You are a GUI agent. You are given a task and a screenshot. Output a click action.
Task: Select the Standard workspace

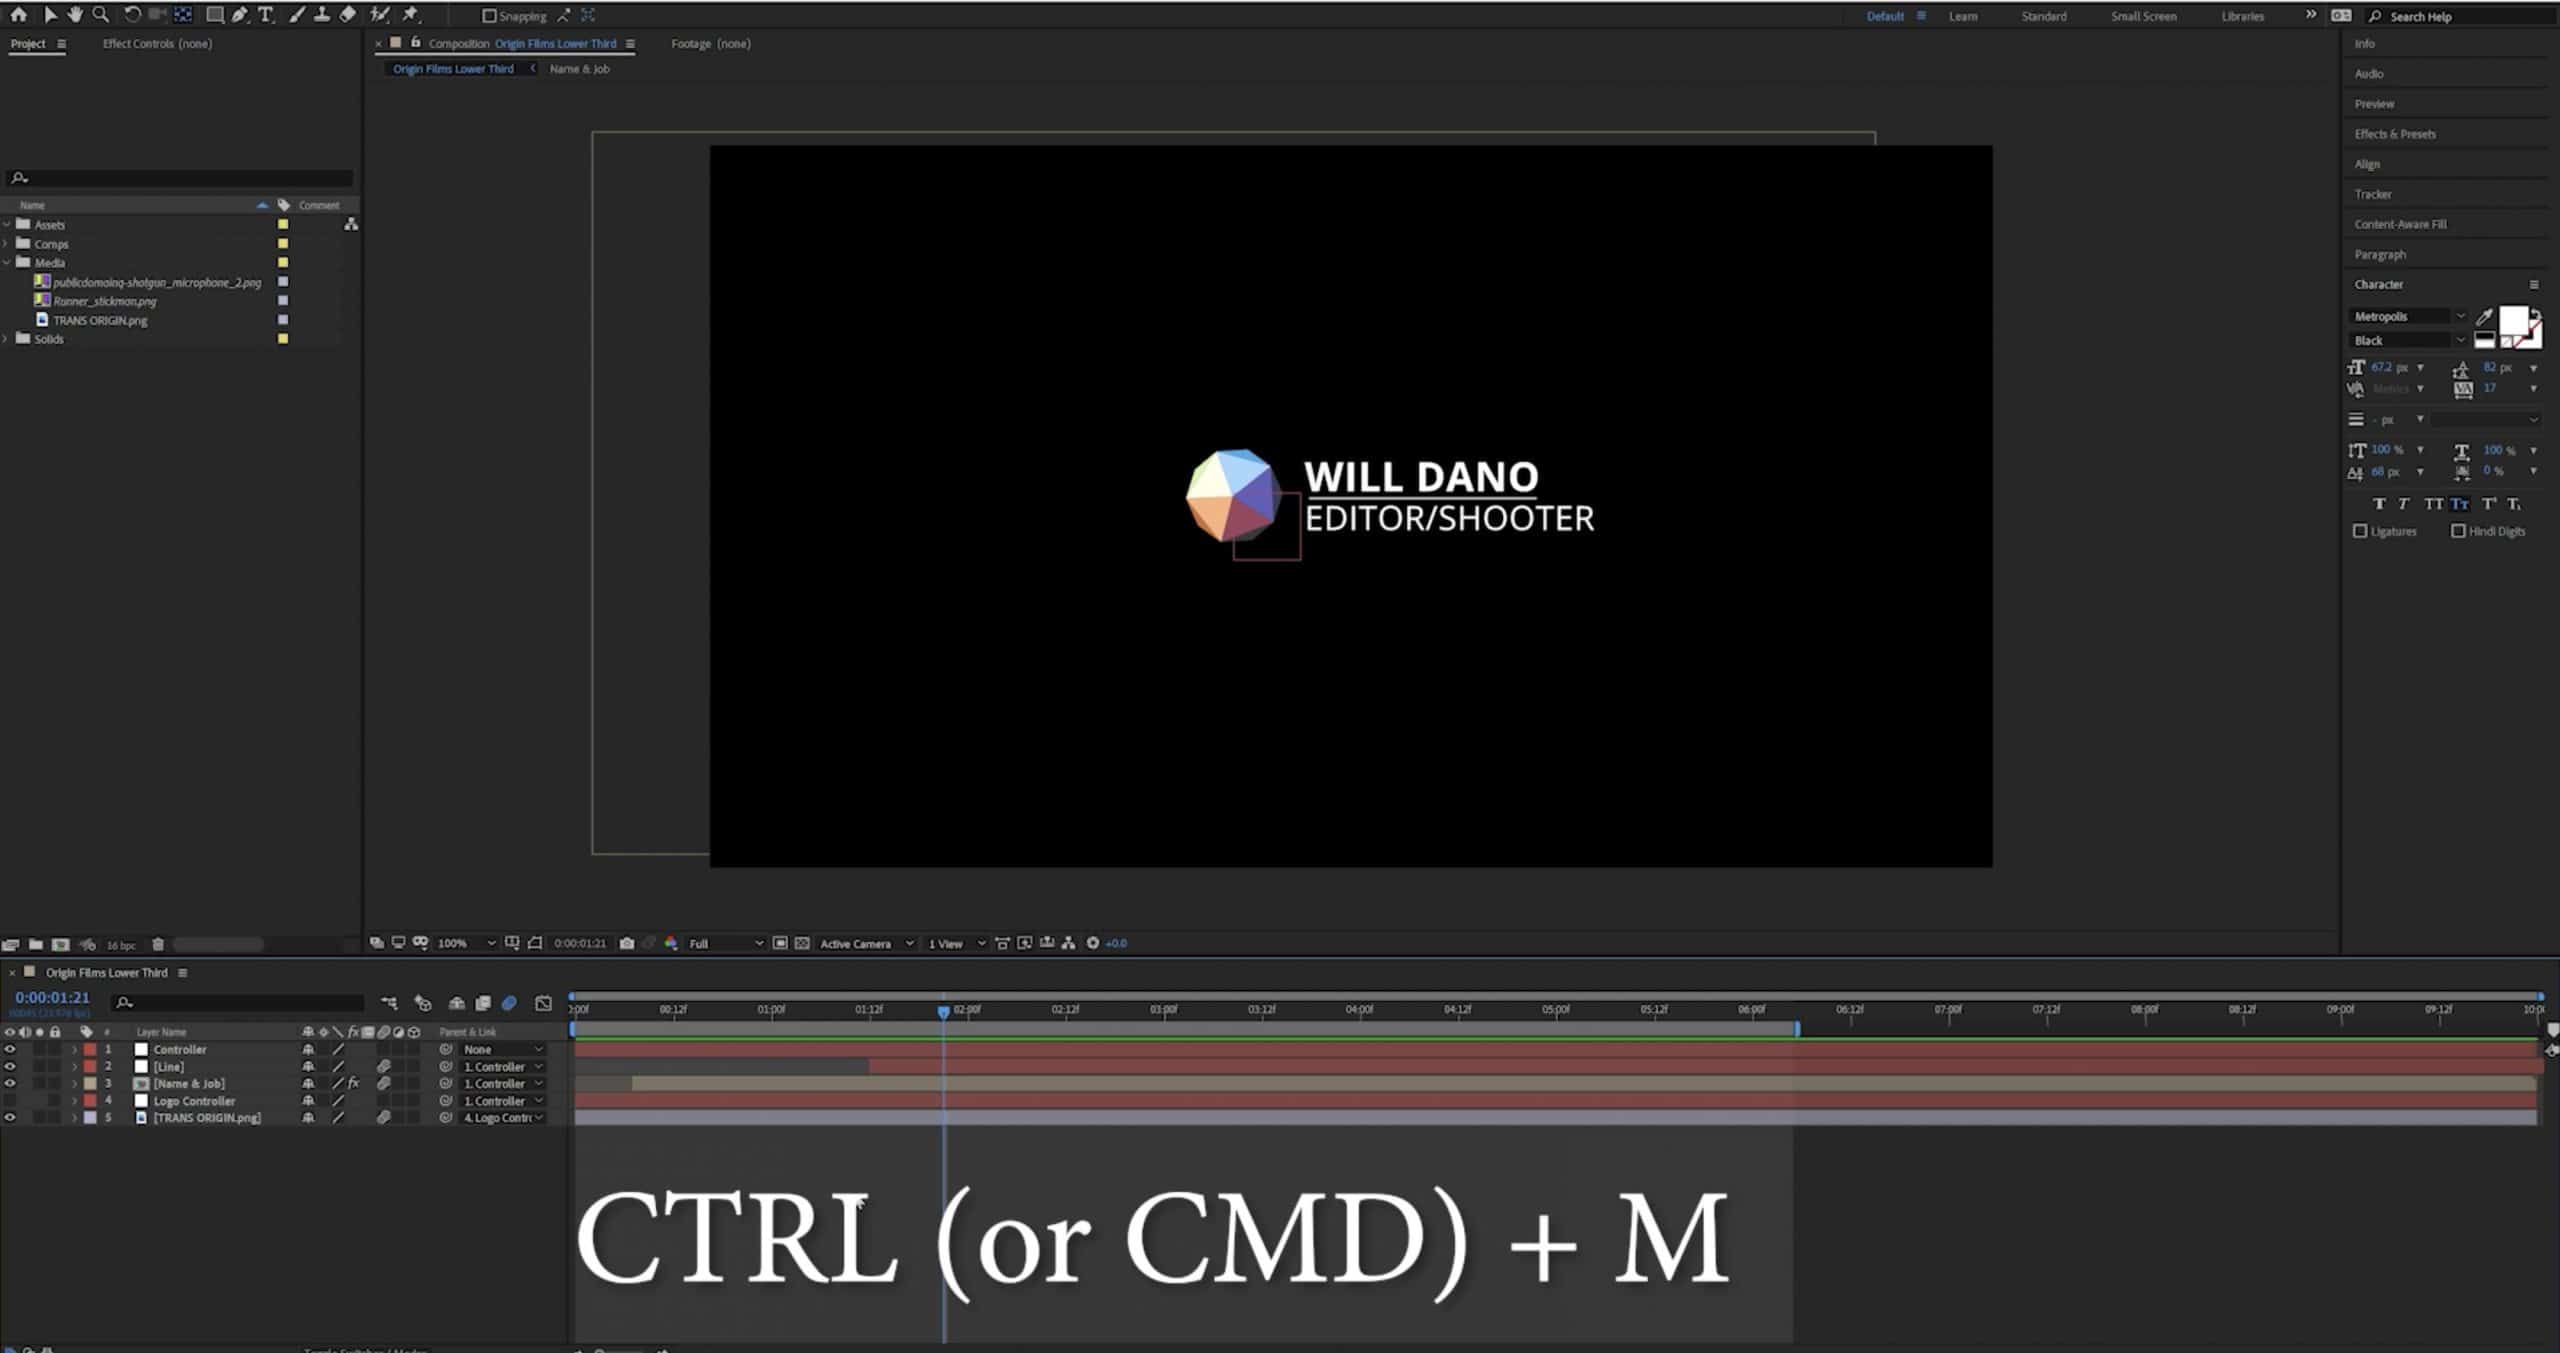pyautogui.click(x=2044, y=16)
